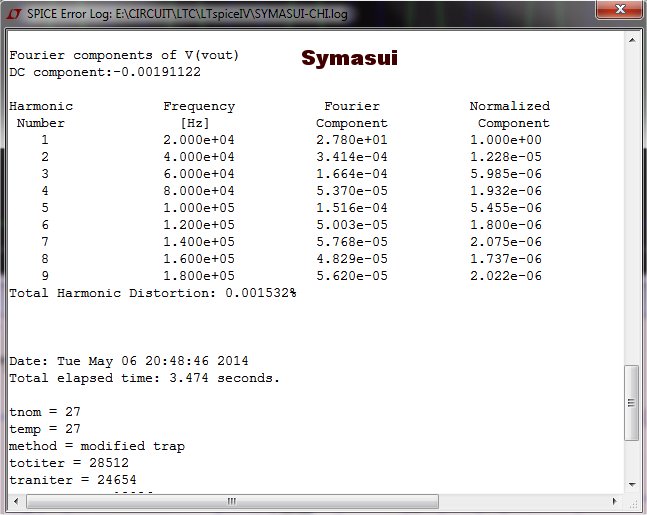This screenshot has height=515, width=647.
Task: Click normalized value 1.737e-06
Action: click(505, 259)
